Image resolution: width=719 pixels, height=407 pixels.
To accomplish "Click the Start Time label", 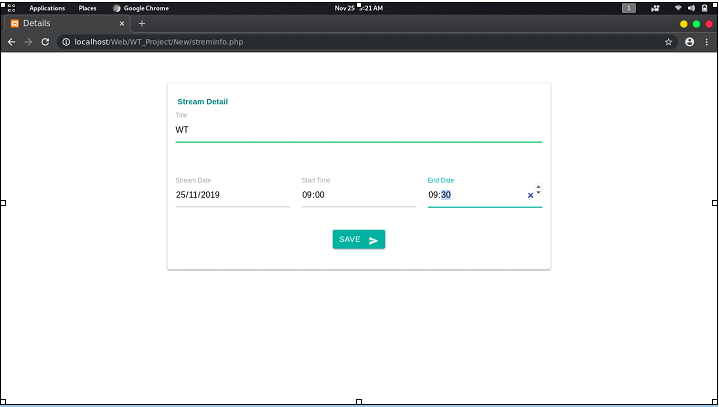I will [x=316, y=181].
